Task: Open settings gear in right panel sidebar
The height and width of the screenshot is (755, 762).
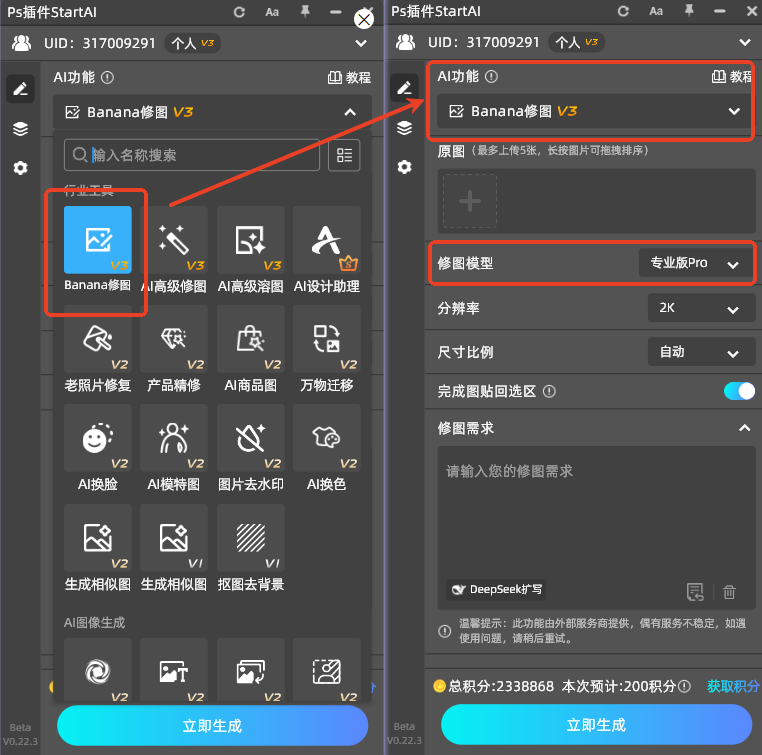Action: click(x=404, y=167)
